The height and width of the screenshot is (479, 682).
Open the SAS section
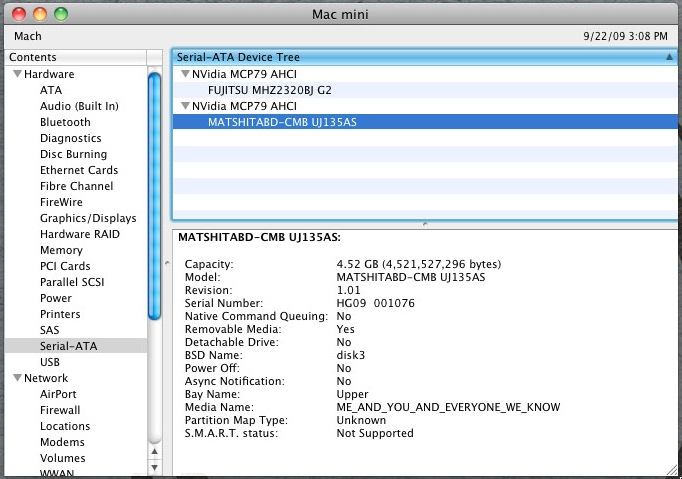pyautogui.click(x=49, y=330)
